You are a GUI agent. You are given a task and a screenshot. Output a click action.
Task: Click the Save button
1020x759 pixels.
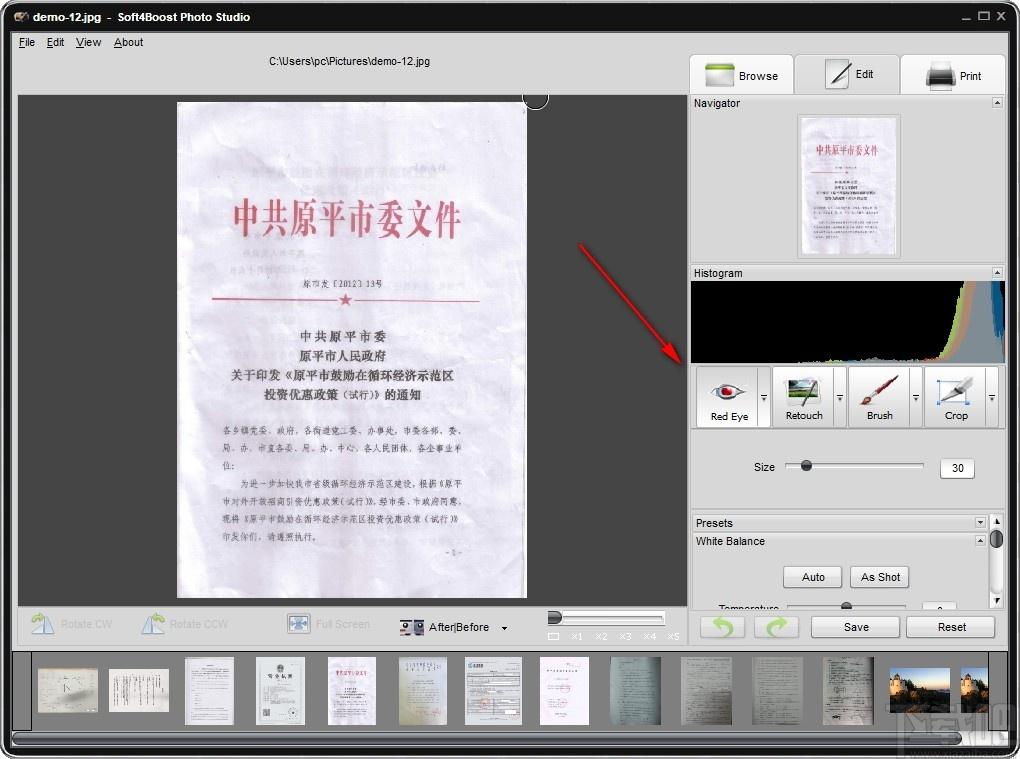coord(855,627)
